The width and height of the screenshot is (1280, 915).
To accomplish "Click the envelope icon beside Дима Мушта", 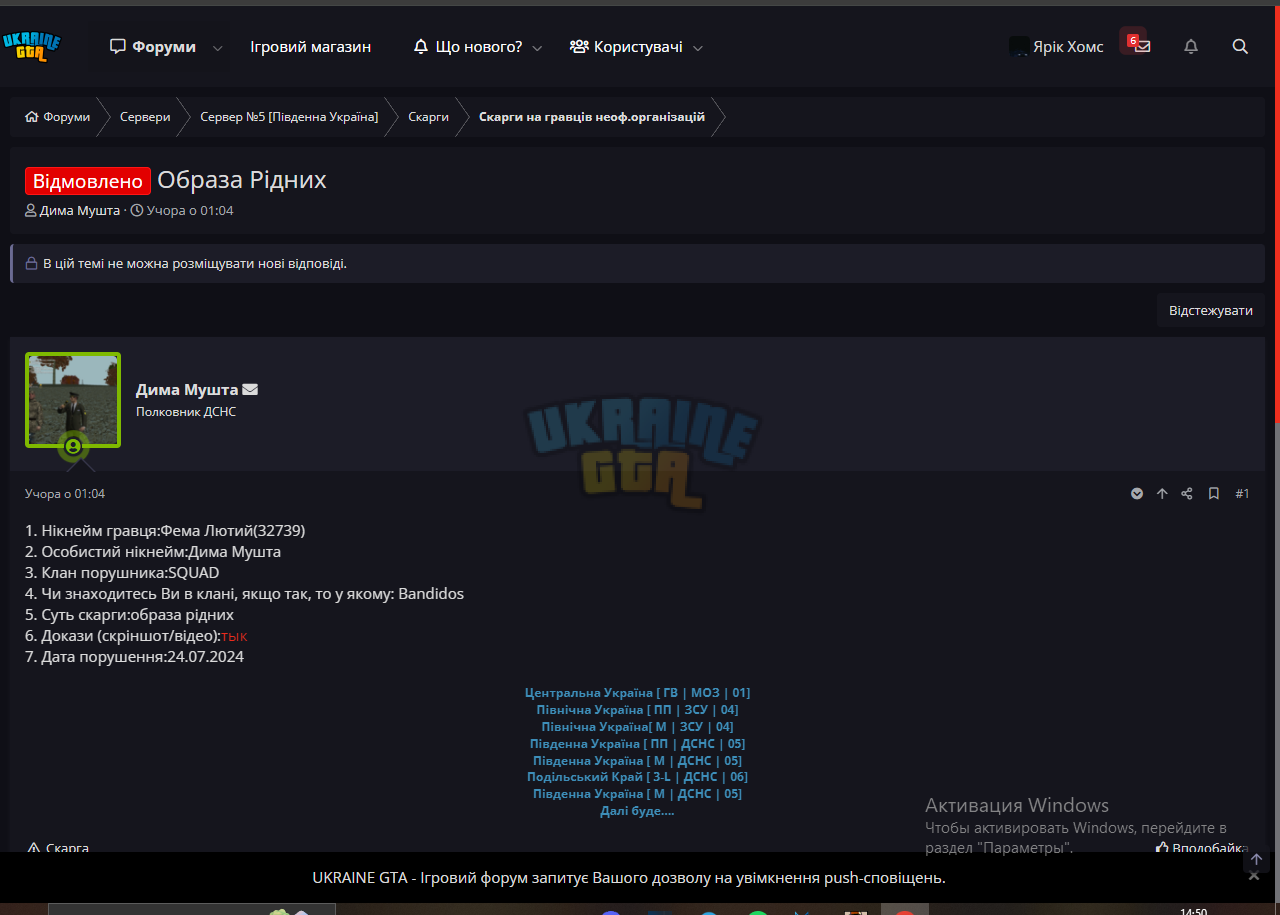I will pyautogui.click(x=250, y=390).
